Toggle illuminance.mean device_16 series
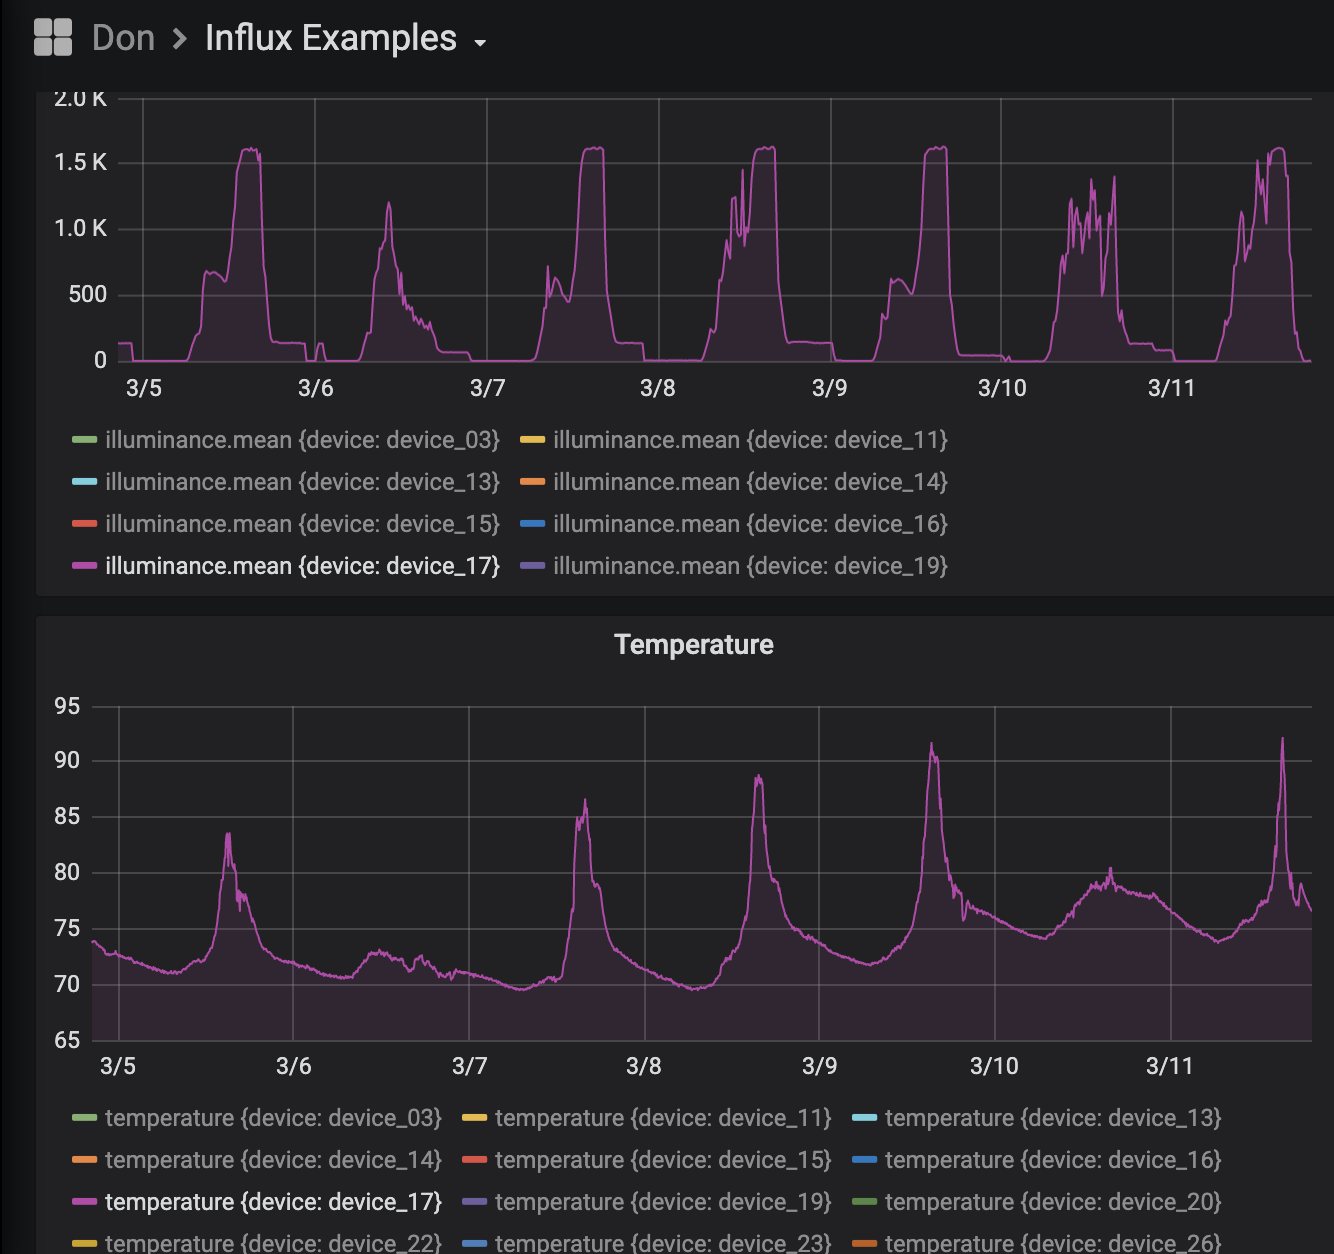 point(750,524)
